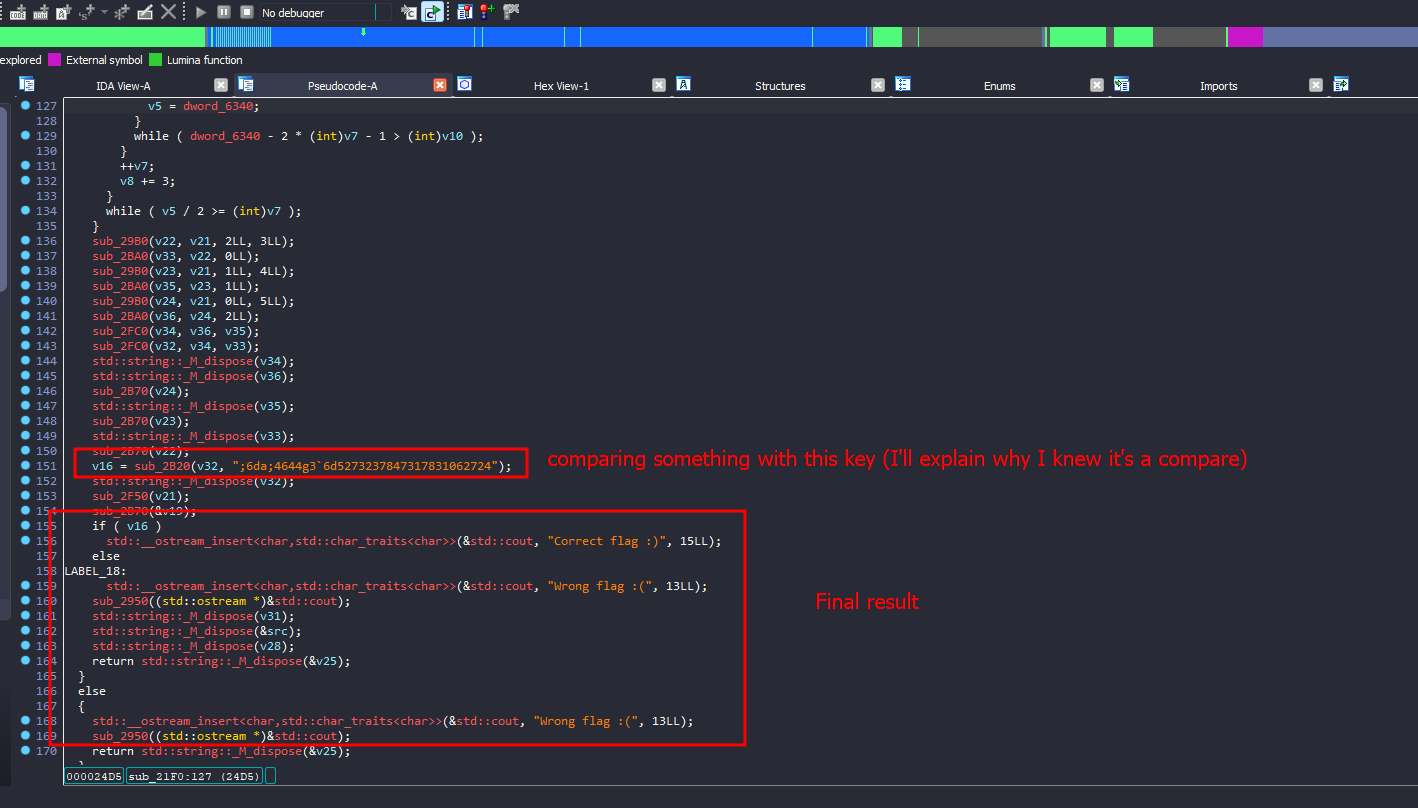Click the breakpoint list toolbar icon
The width and height of the screenshot is (1418, 808).
(464, 12)
